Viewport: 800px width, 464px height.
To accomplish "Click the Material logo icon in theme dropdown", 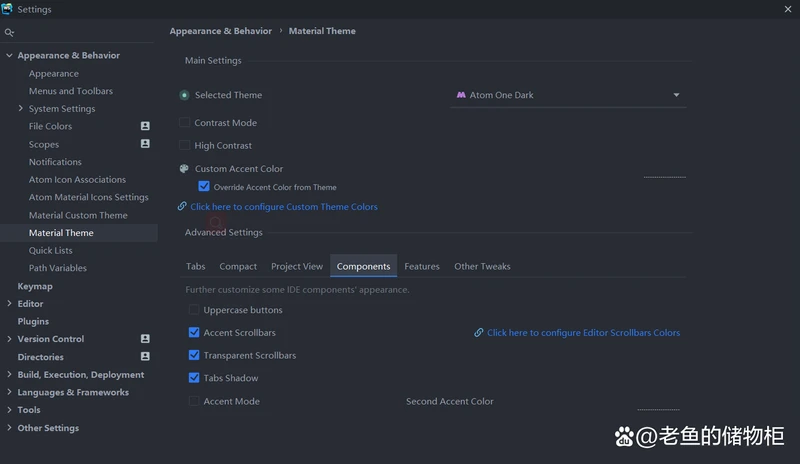I will pos(461,95).
